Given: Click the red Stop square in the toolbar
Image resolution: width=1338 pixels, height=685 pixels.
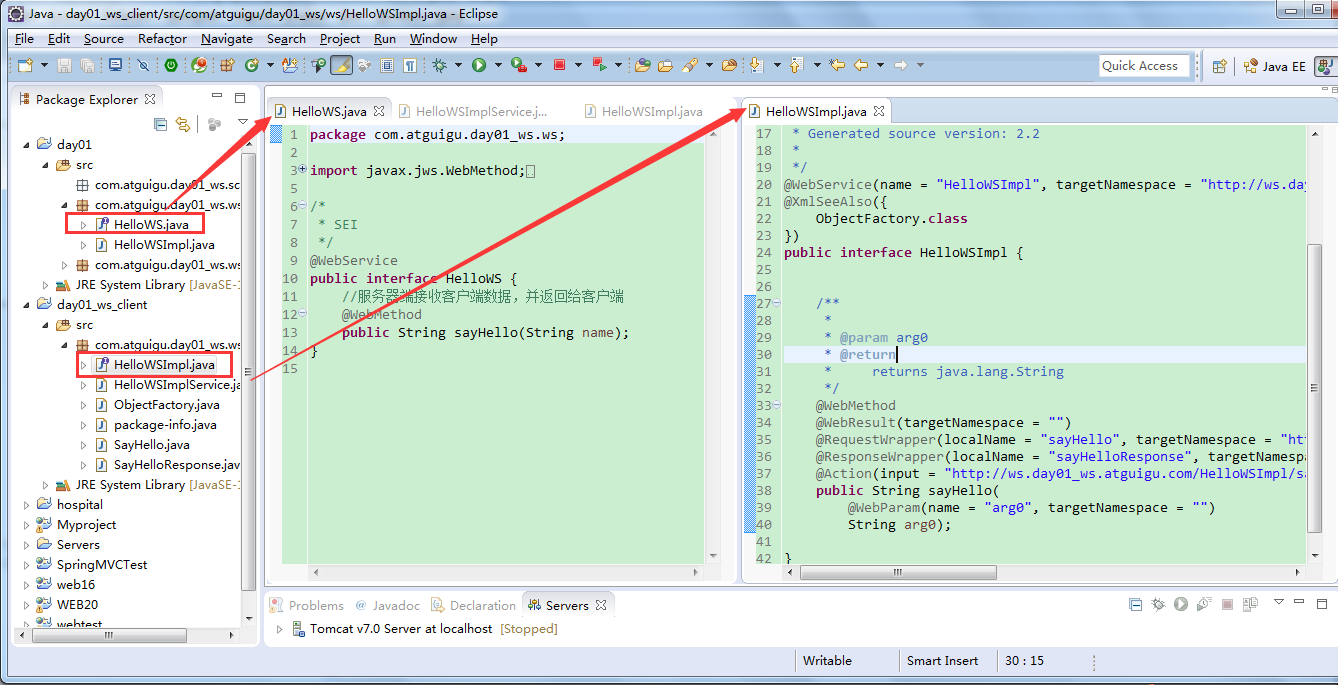Looking at the screenshot, I should pyautogui.click(x=558, y=65).
